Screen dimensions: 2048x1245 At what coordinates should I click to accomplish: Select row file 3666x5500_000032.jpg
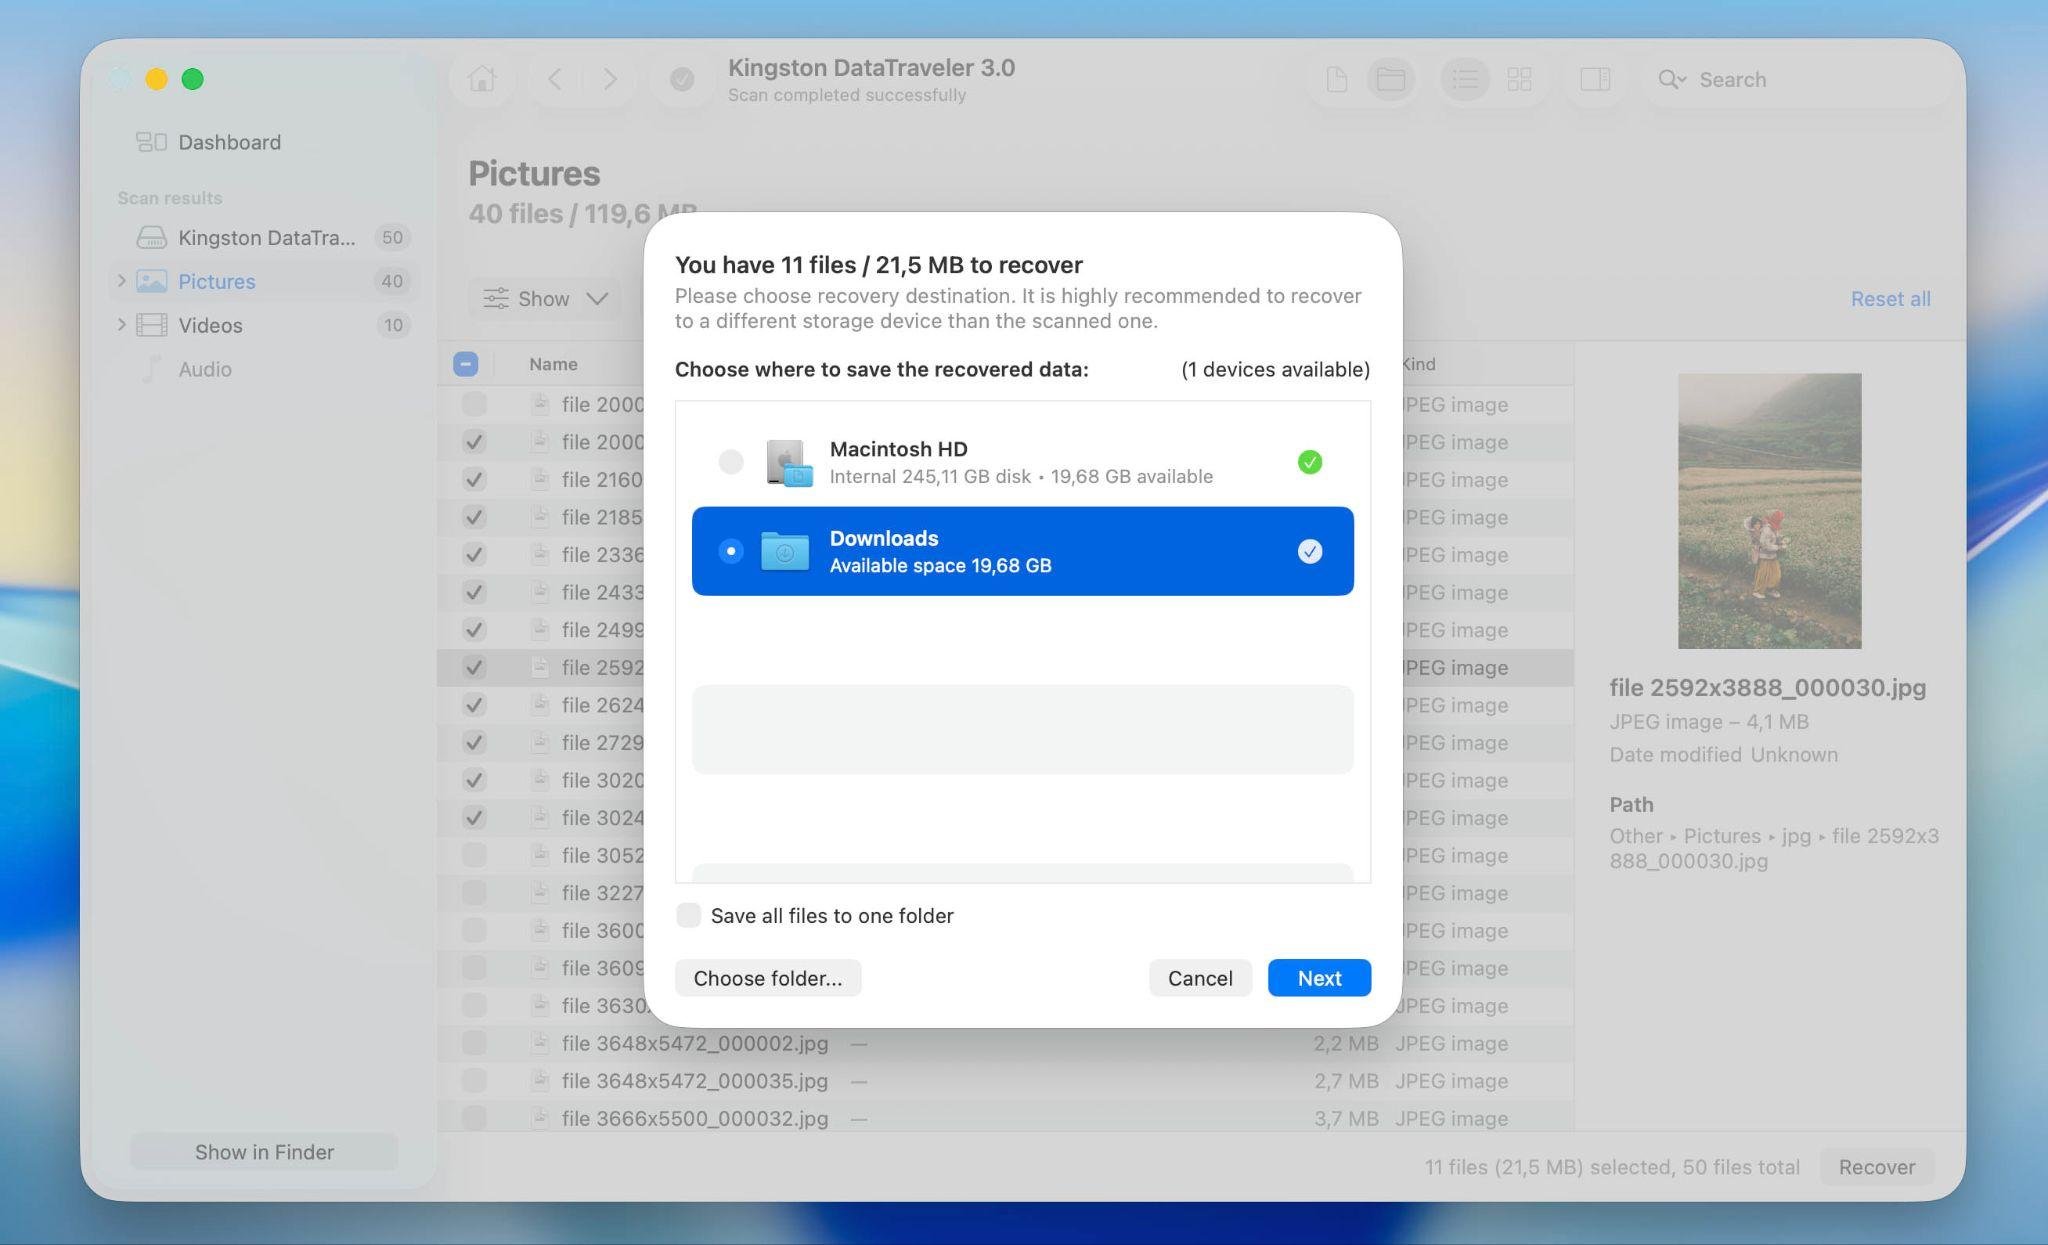pyautogui.click(x=1005, y=1118)
